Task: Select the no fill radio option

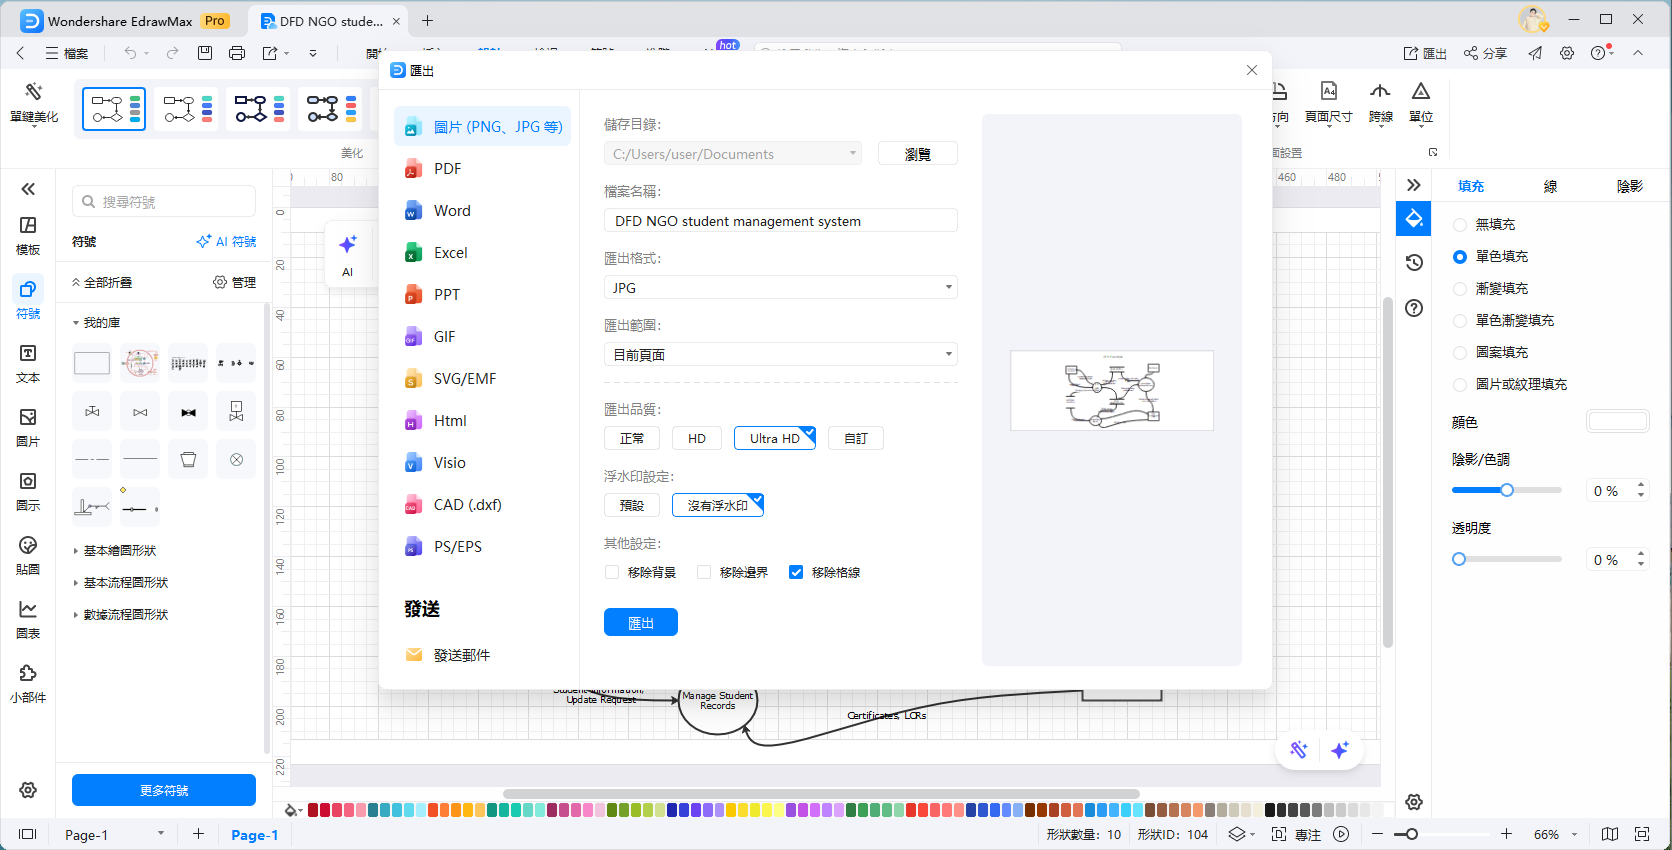Action: [1460, 225]
